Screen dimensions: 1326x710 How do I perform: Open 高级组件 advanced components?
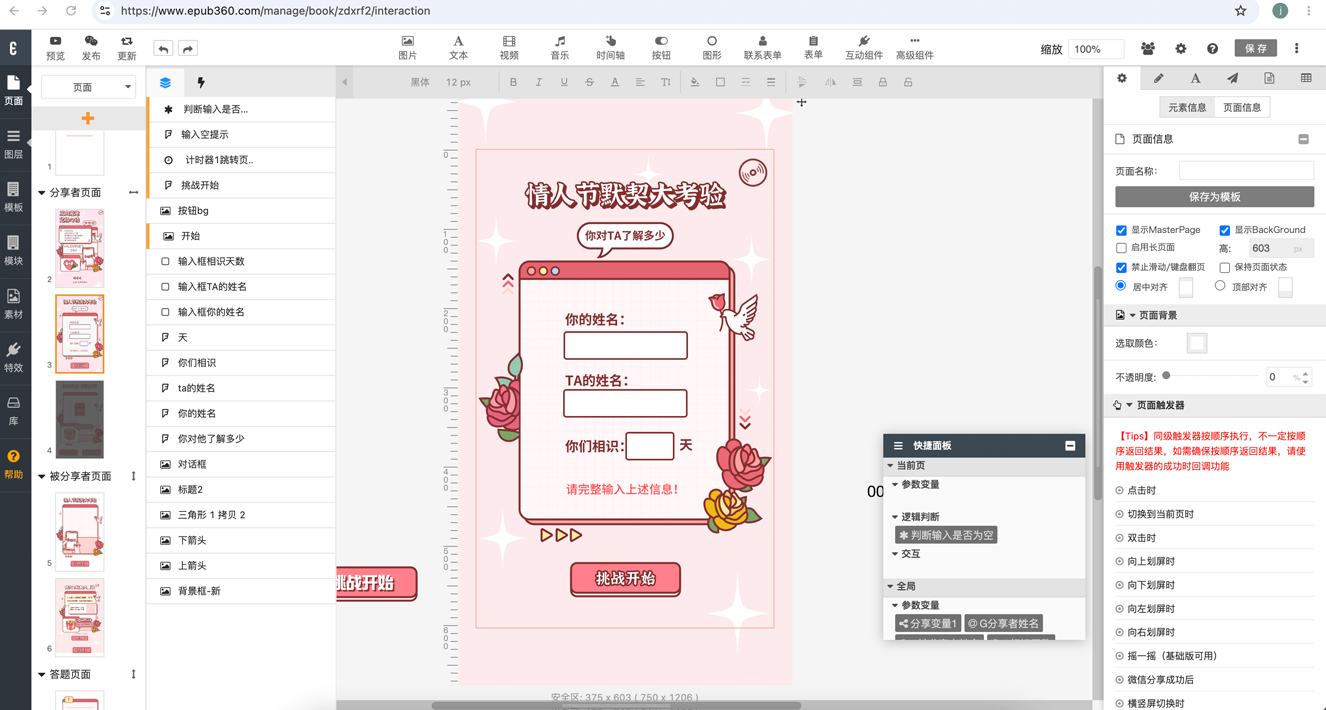click(x=914, y=47)
